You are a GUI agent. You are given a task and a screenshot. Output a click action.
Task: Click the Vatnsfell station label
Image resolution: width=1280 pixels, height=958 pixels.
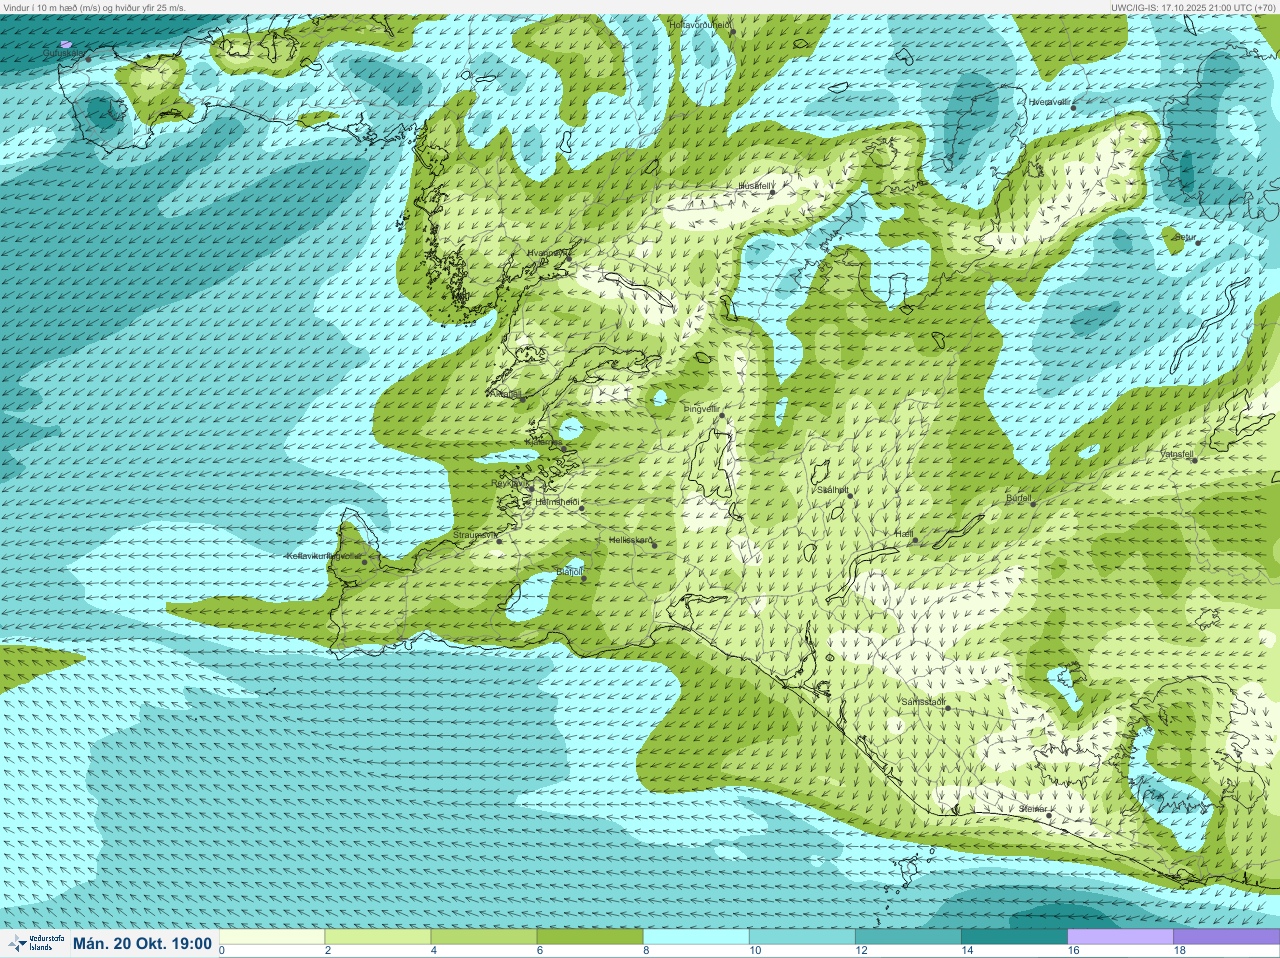(1177, 454)
